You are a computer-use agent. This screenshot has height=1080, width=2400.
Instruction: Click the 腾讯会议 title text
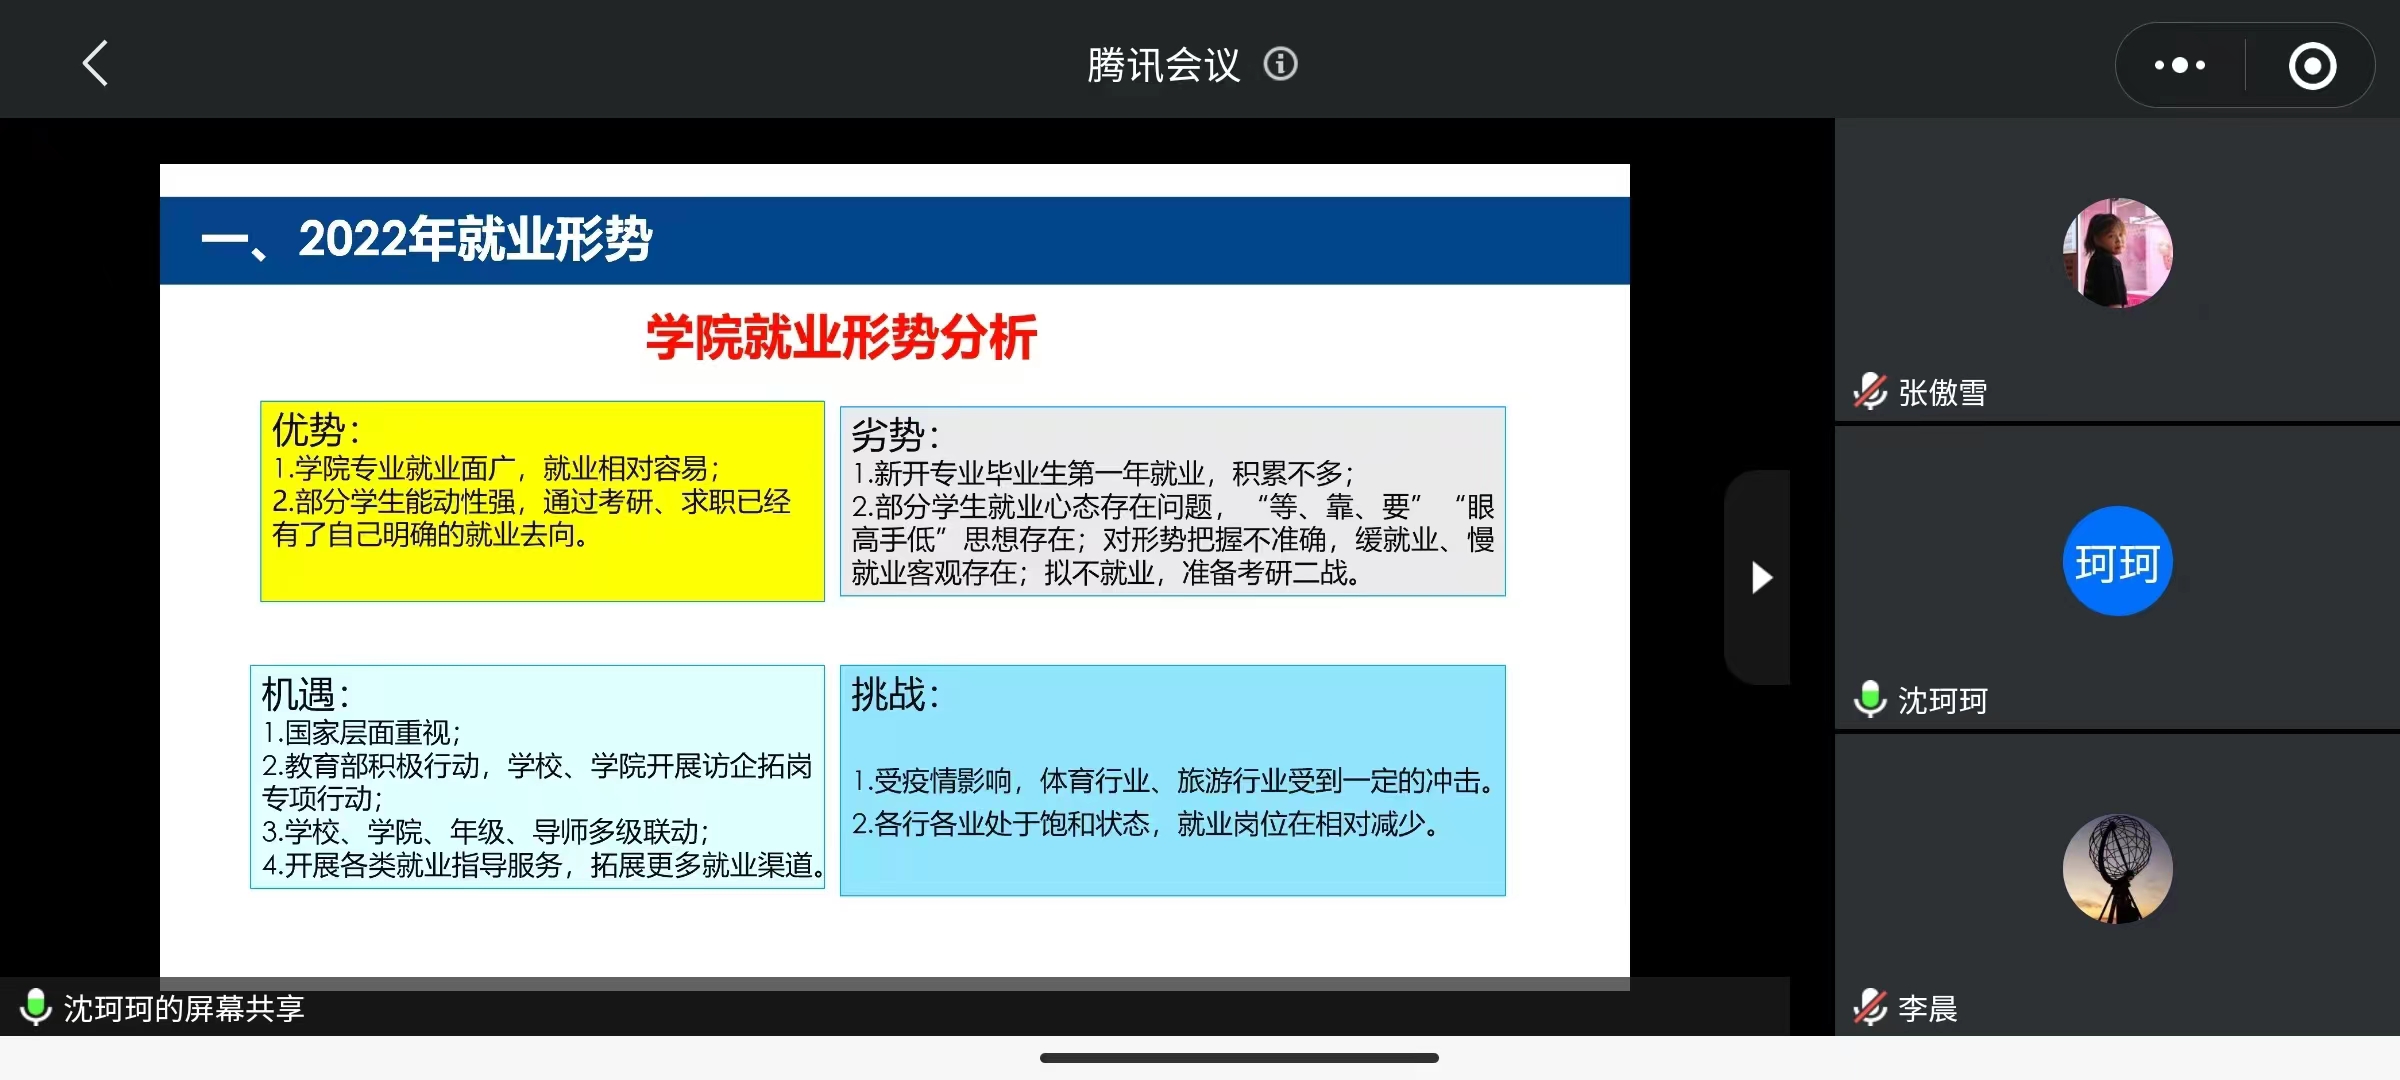[x=1163, y=65]
